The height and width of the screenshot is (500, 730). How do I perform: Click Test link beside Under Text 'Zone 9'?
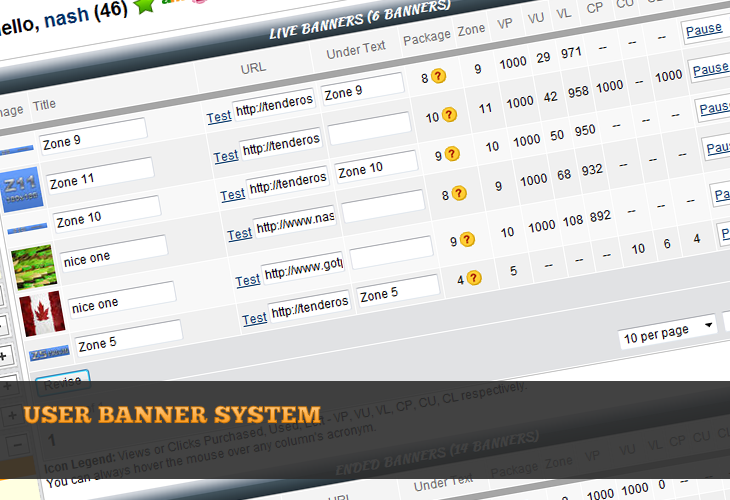(219, 116)
